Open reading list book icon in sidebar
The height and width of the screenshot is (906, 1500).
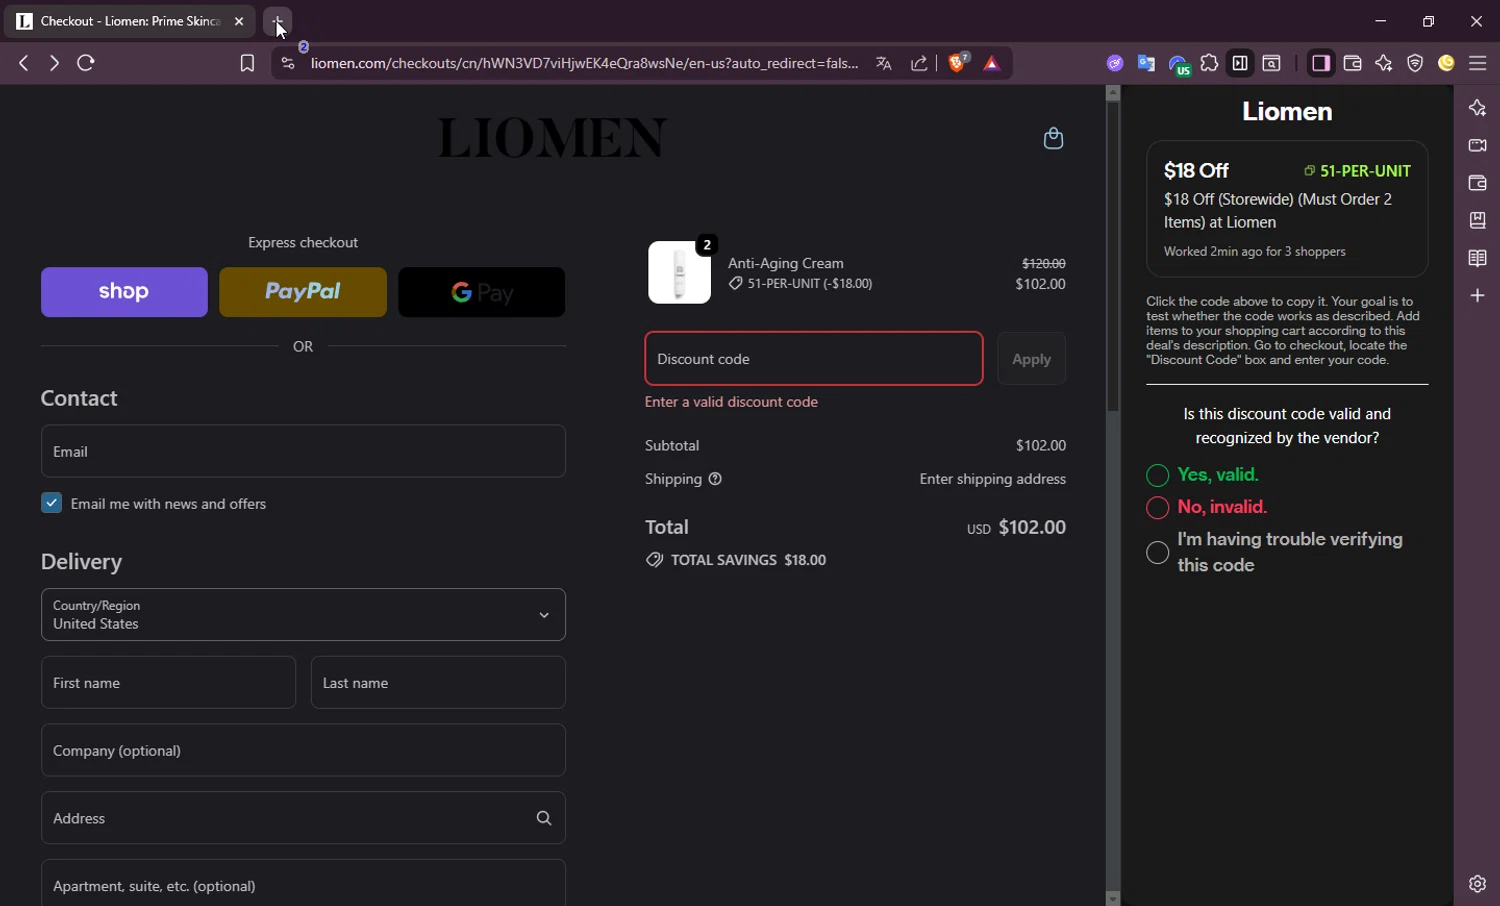click(1477, 258)
